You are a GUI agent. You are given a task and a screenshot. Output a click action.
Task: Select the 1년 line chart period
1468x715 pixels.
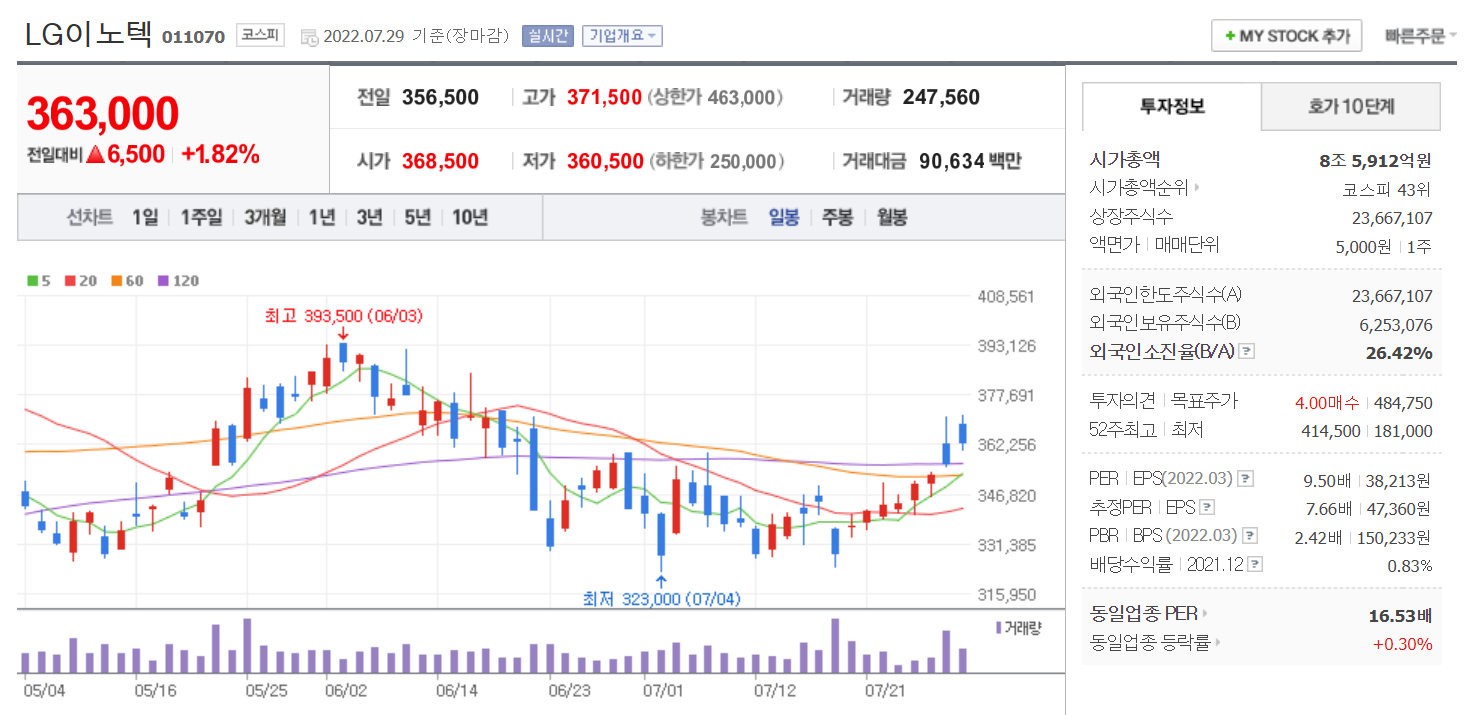[322, 217]
